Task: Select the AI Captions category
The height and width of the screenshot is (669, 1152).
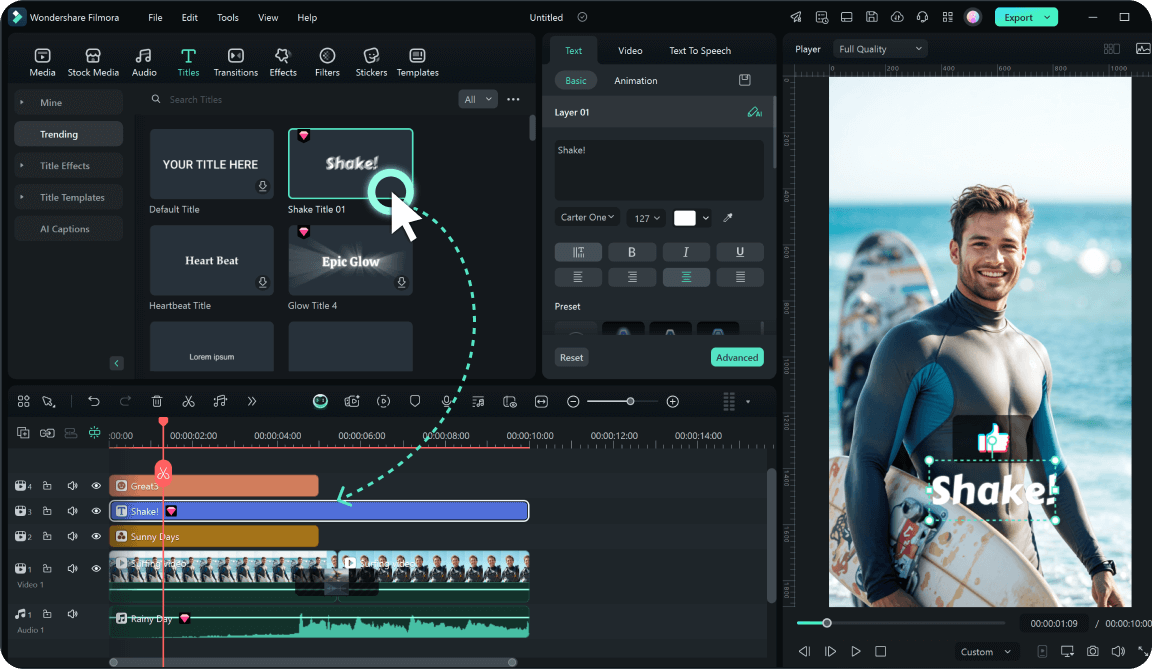Action: tap(68, 229)
